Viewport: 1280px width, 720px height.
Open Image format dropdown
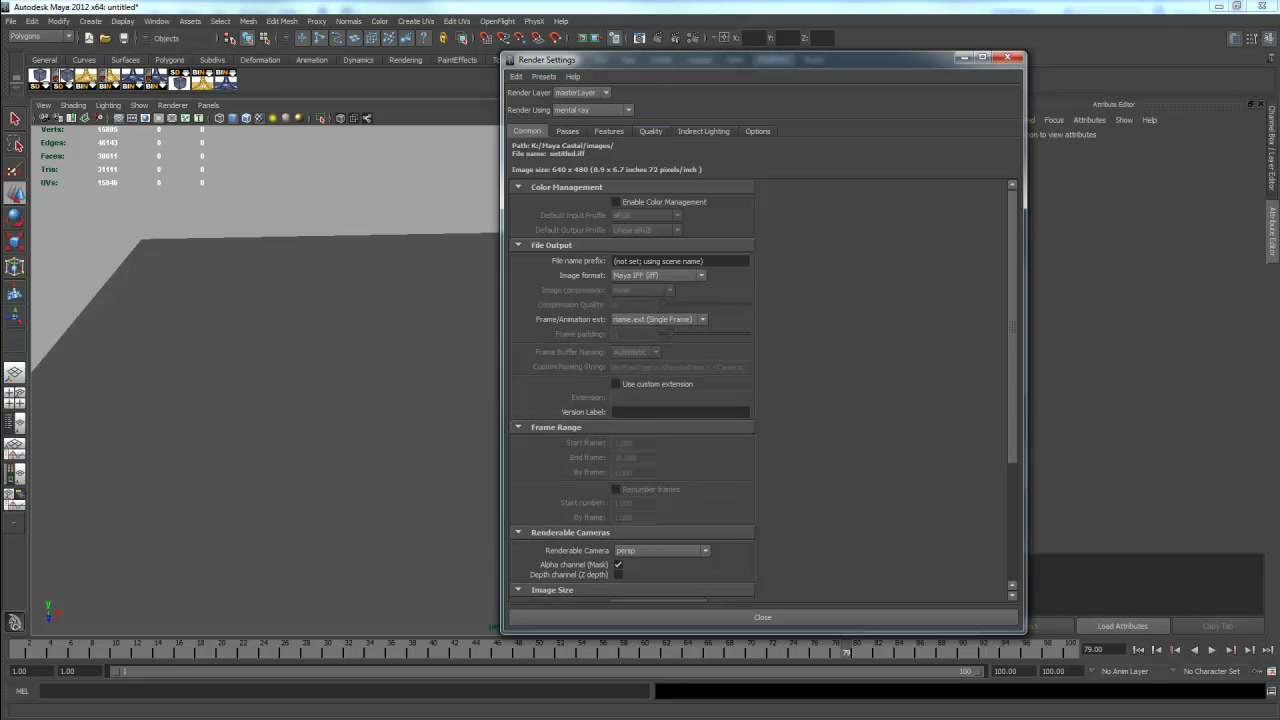658,275
